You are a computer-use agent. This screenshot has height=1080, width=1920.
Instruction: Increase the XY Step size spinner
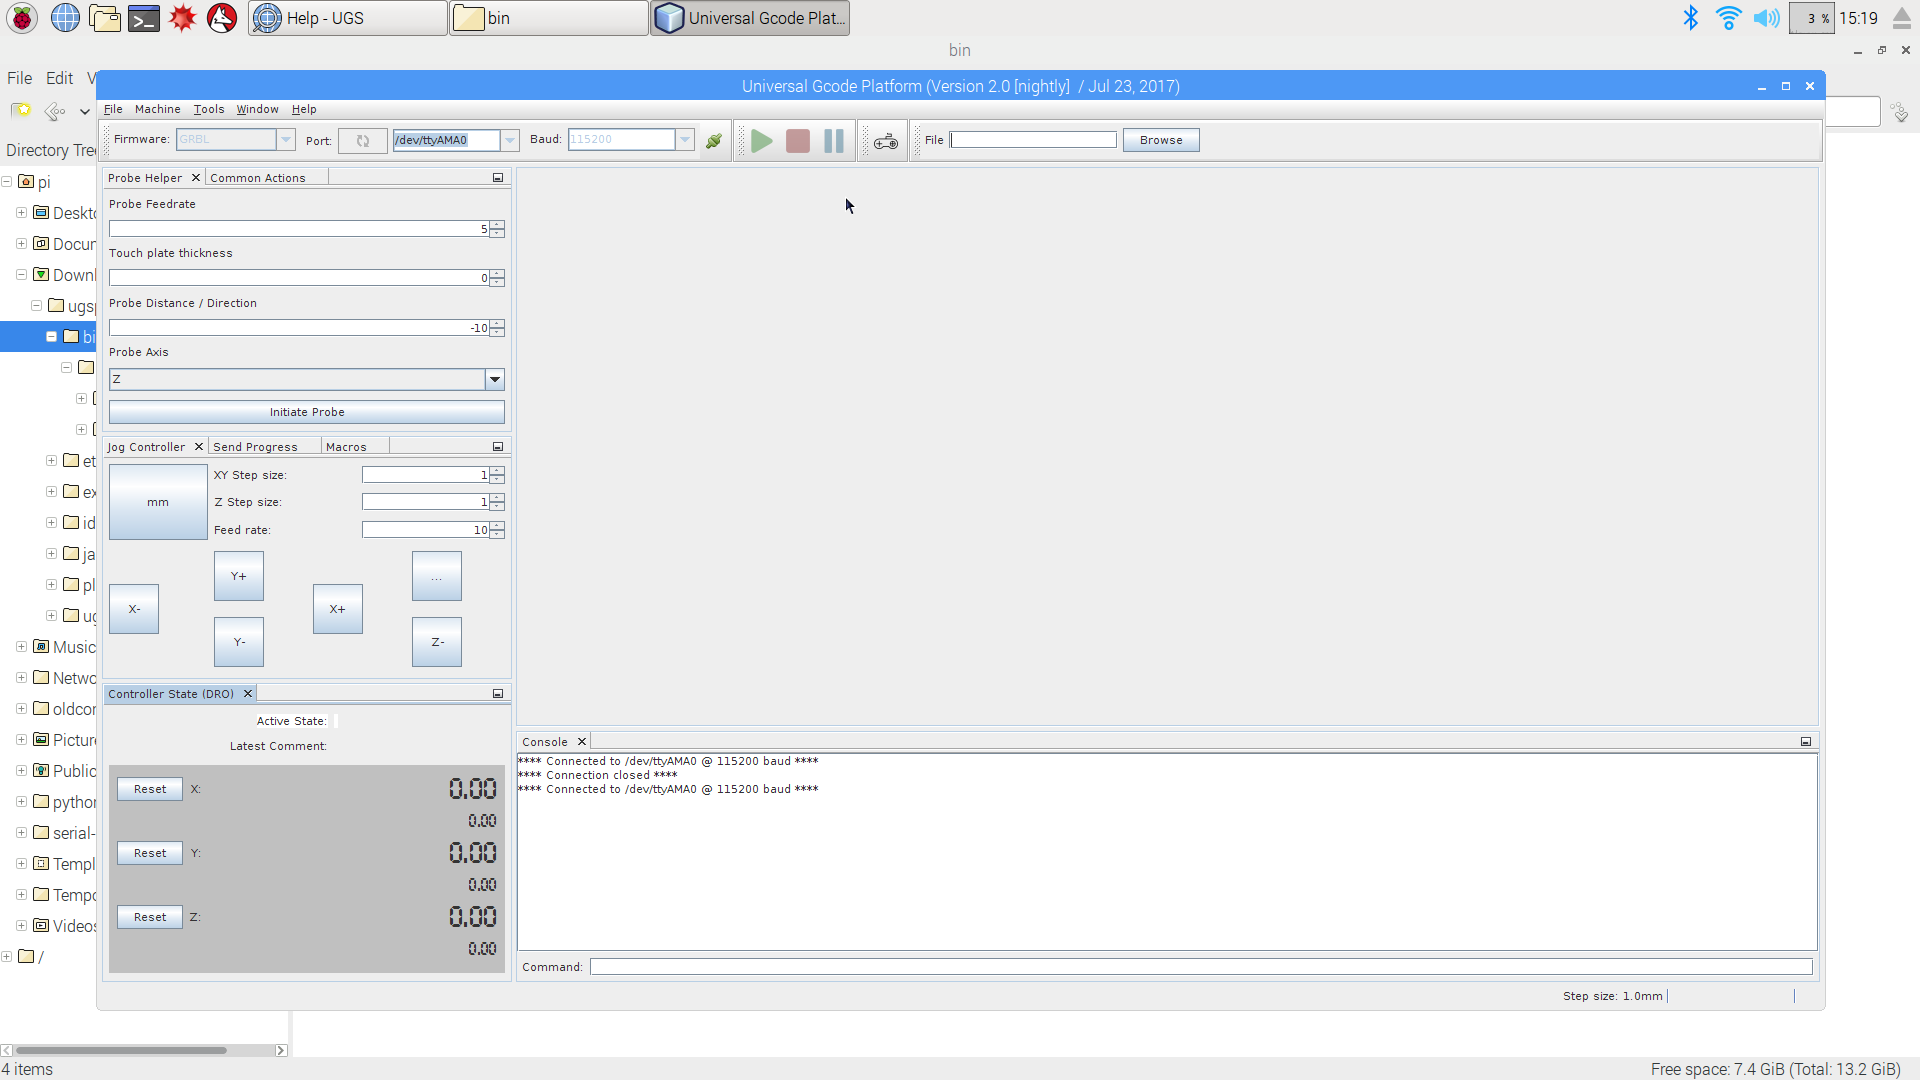coord(497,471)
